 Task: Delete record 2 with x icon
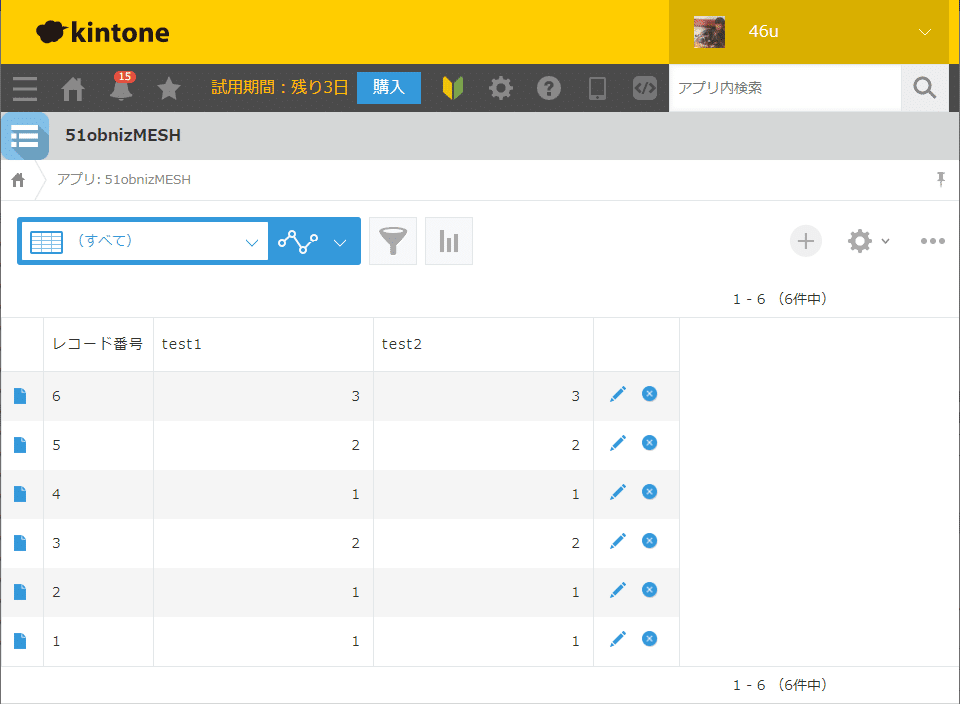[x=650, y=590]
